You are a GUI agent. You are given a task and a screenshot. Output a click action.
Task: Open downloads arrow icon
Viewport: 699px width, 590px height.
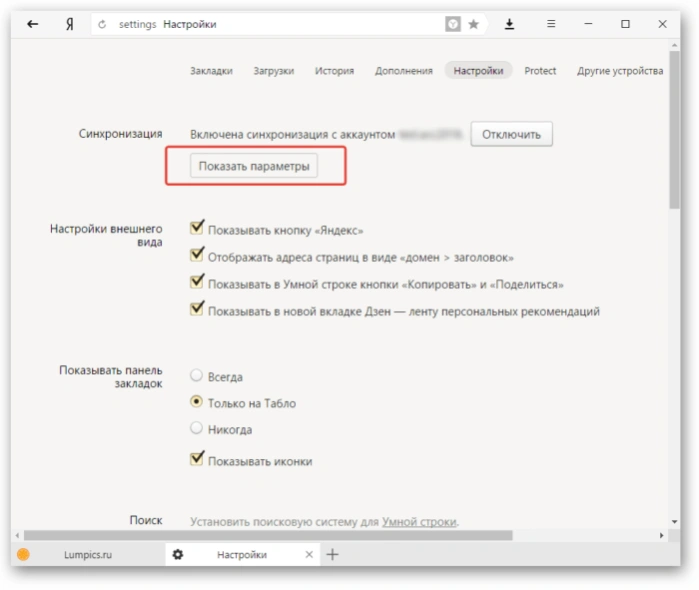(x=509, y=24)
